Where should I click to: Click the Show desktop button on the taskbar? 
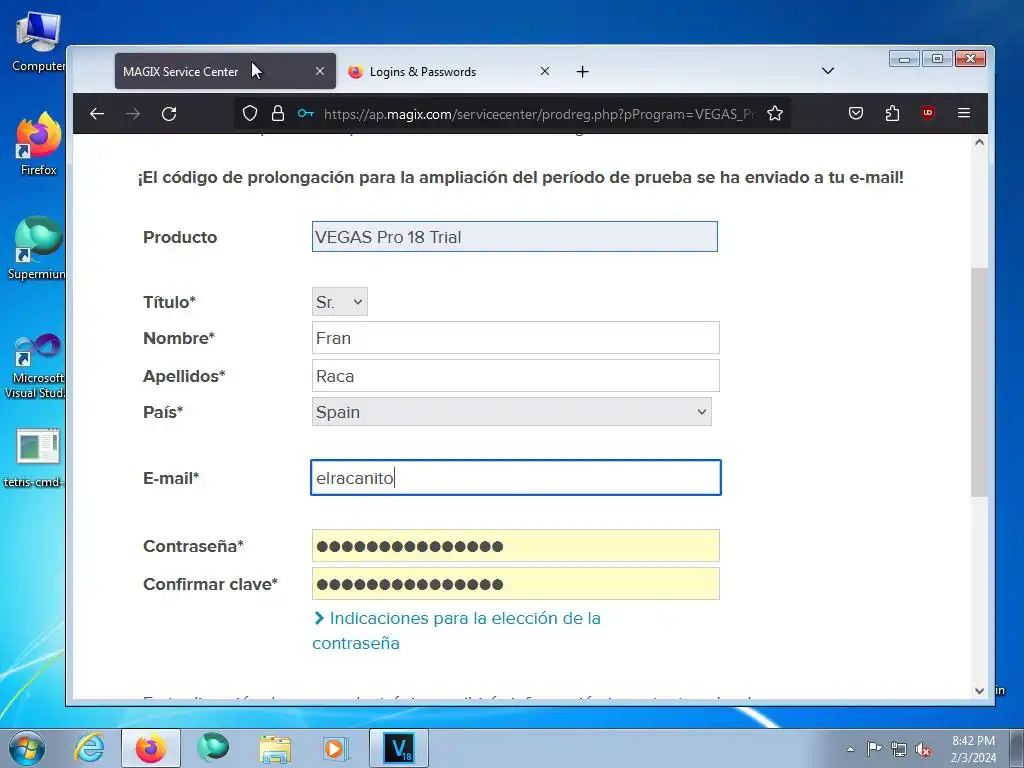(1017, 748)
